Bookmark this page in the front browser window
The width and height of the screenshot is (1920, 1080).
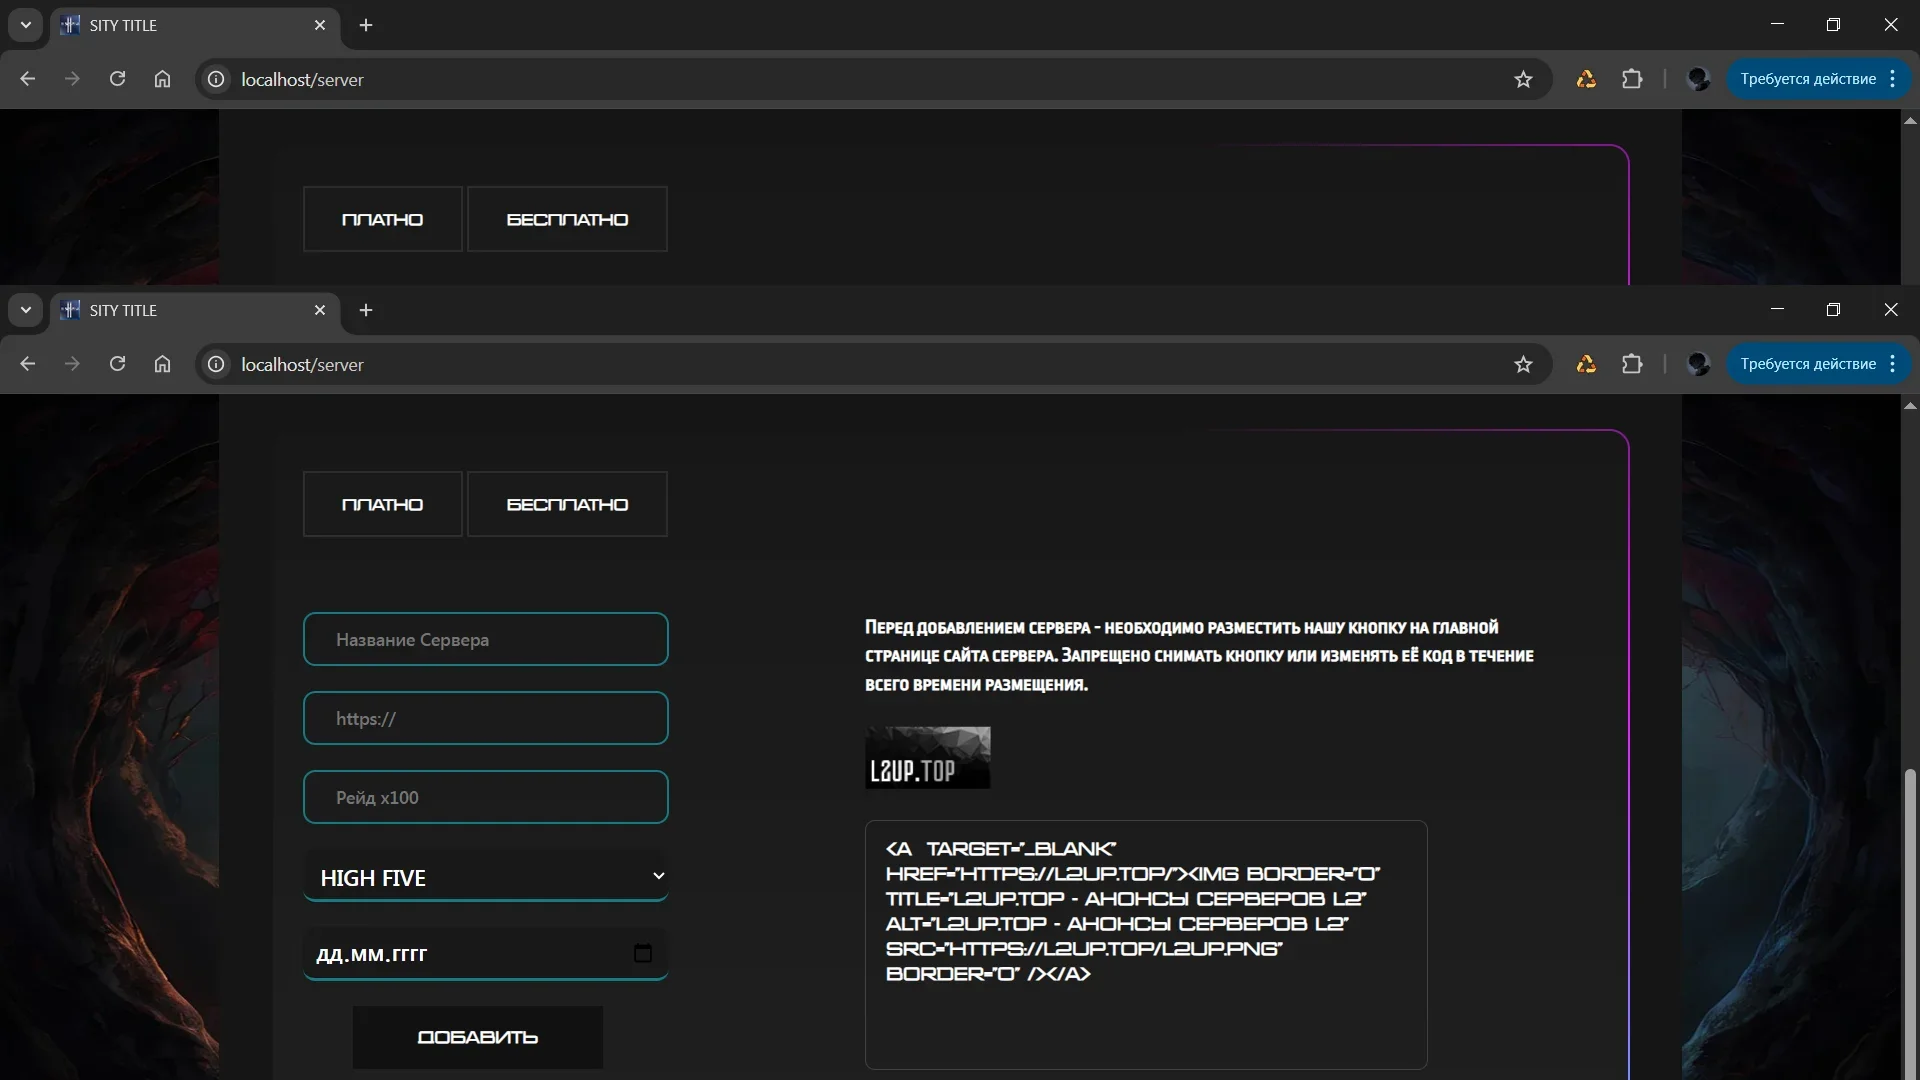[x=1523, y=364]
